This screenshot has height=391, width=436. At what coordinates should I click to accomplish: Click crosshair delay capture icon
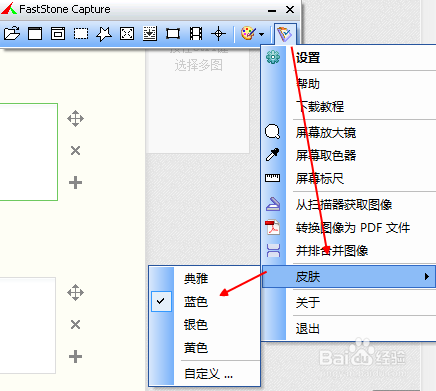point(219,34)
